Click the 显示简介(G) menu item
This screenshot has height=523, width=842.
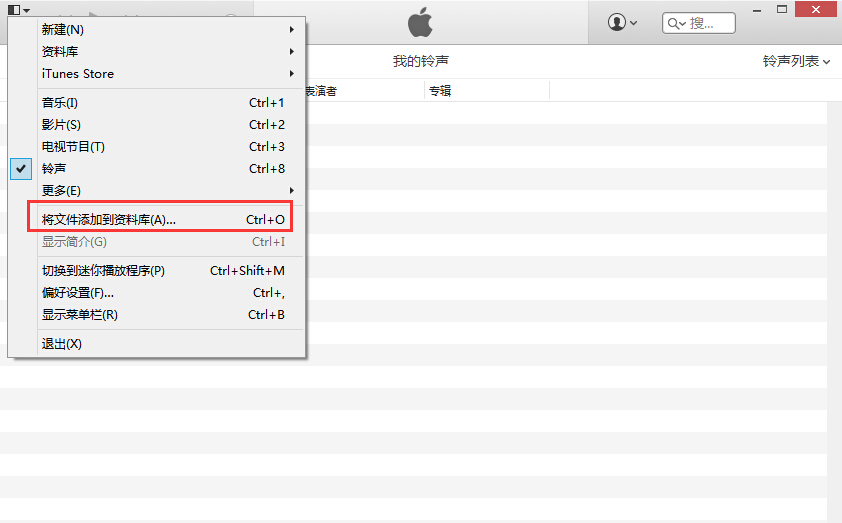pos(168,242)
